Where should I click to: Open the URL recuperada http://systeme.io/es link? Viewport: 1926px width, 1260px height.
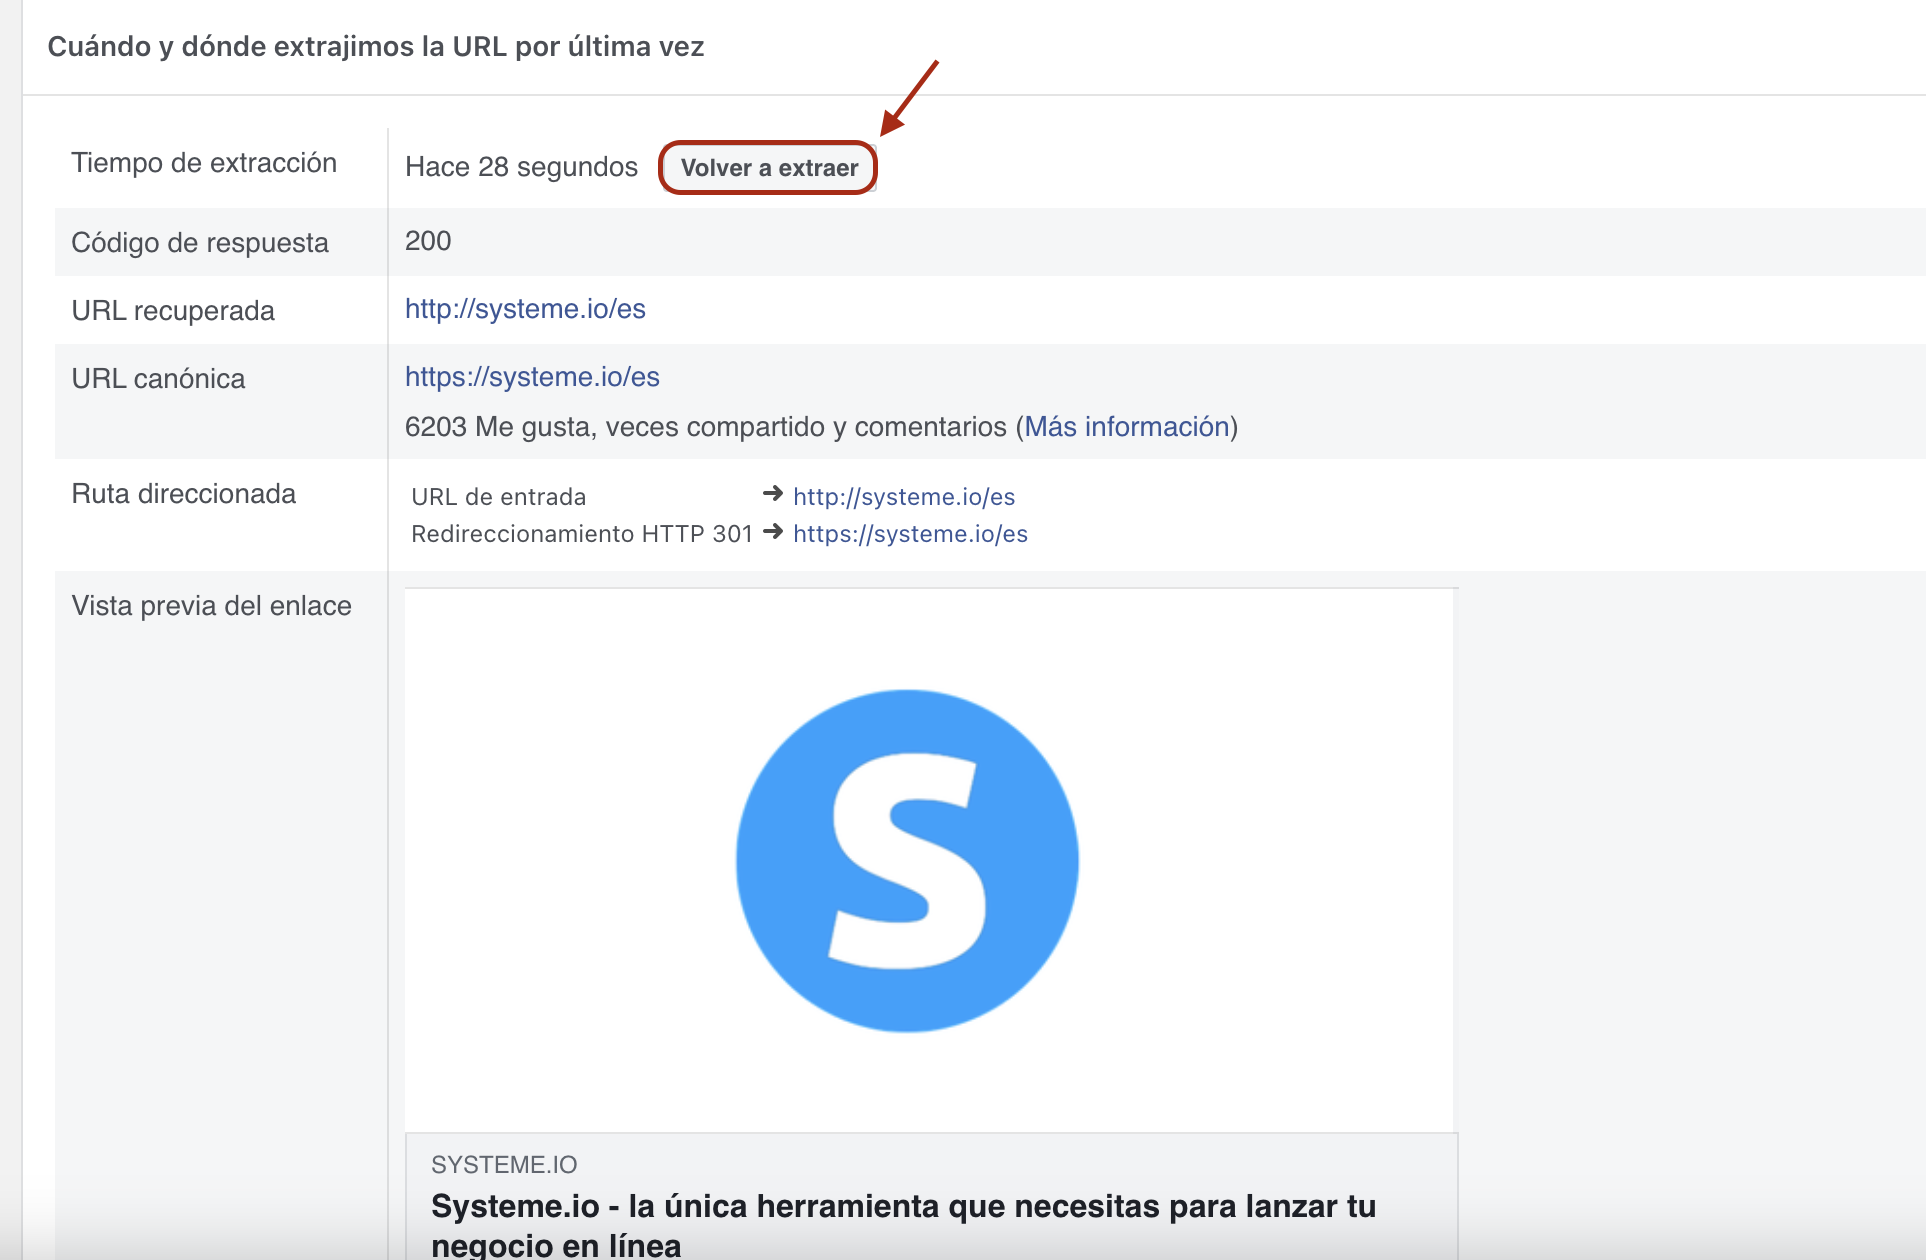(x=525, y=309)
